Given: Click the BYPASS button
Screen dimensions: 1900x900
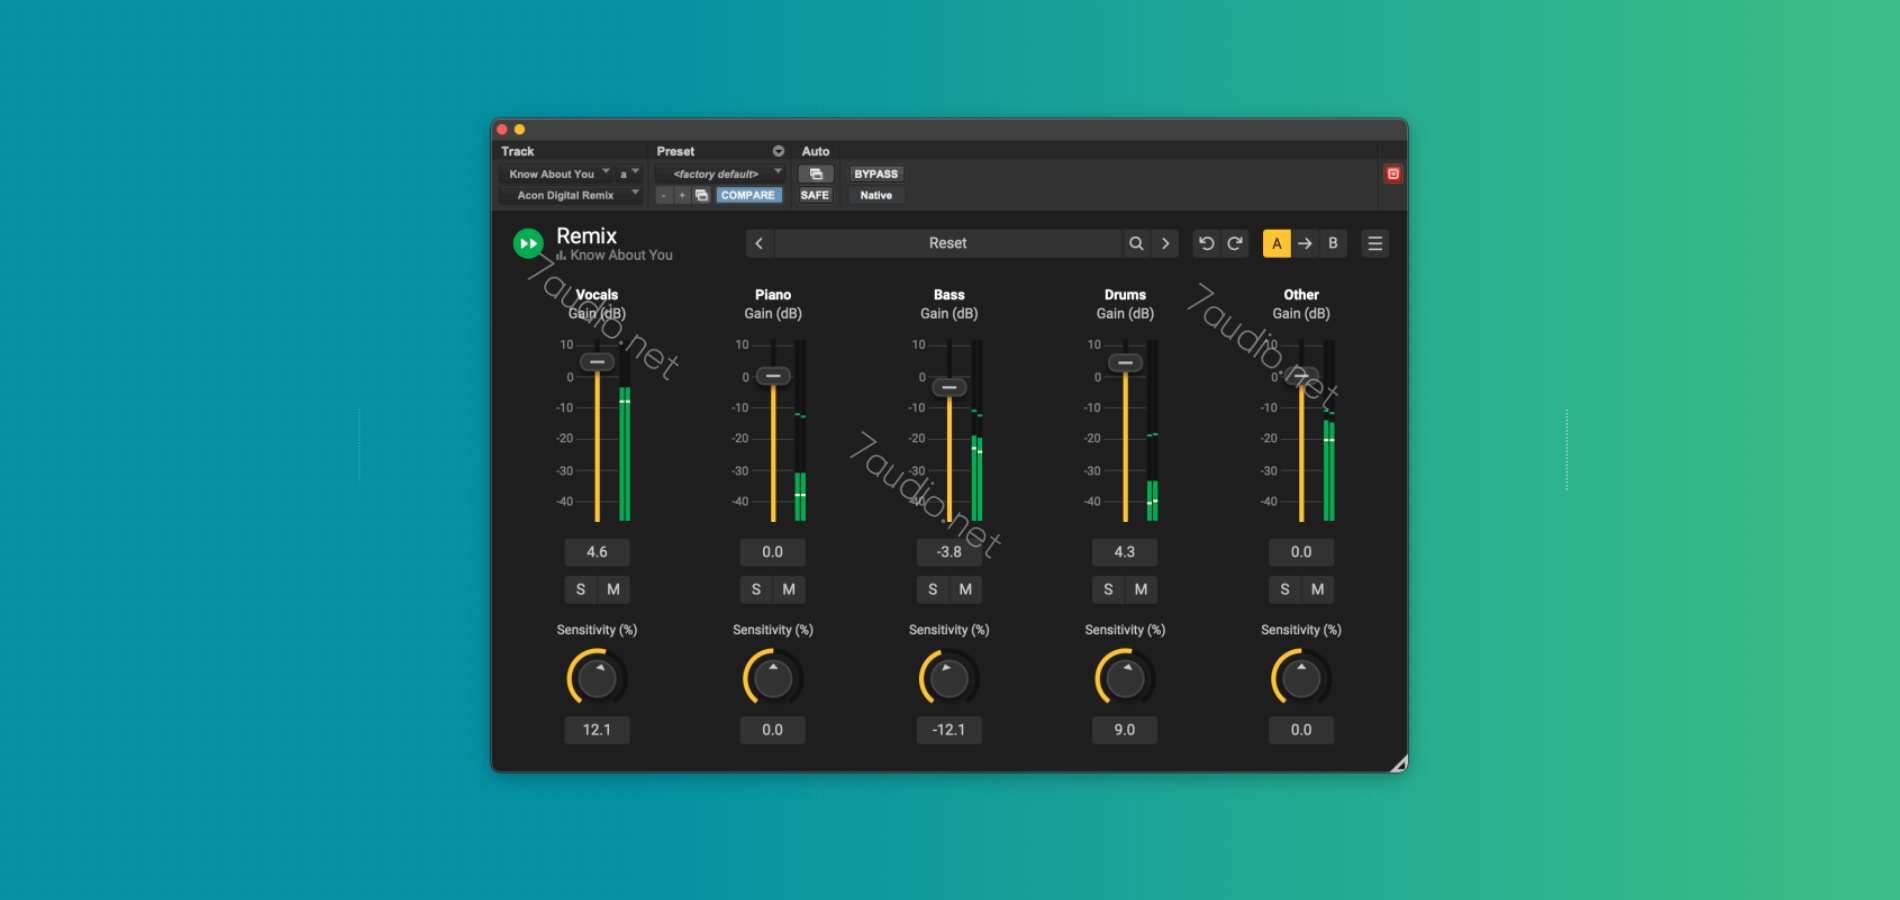Looking at the screenshot, I should point(876,174).
